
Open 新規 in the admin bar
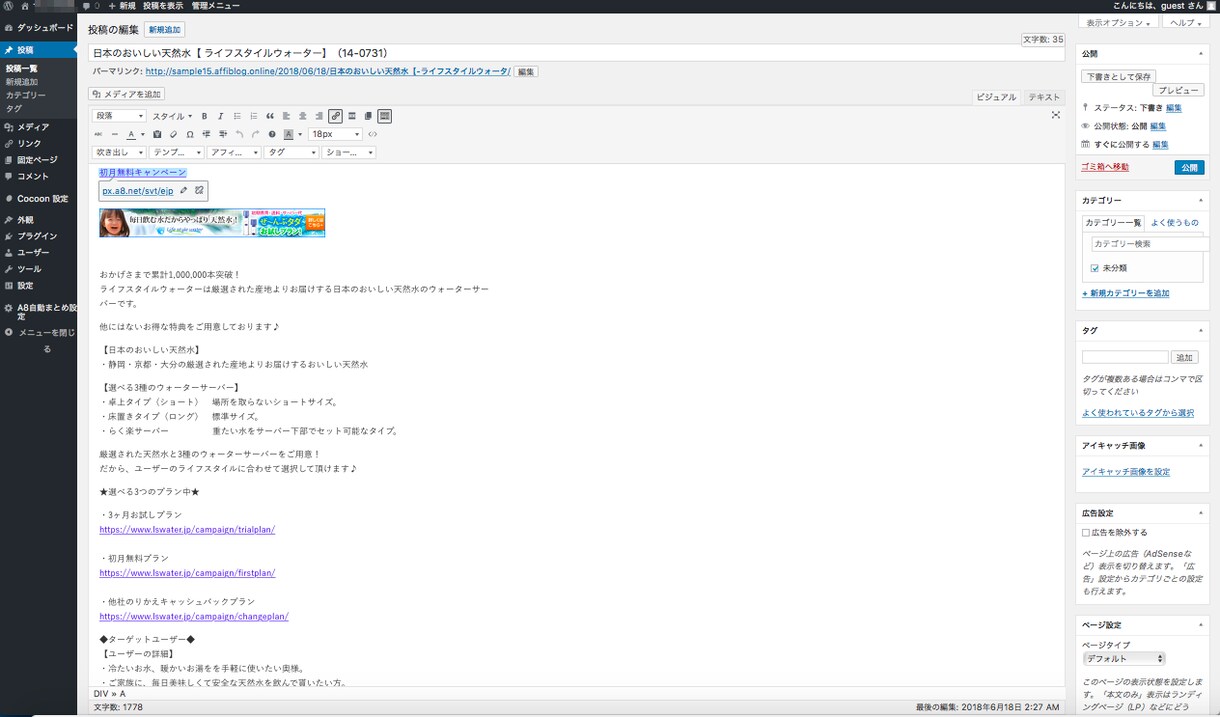point(121,6)
